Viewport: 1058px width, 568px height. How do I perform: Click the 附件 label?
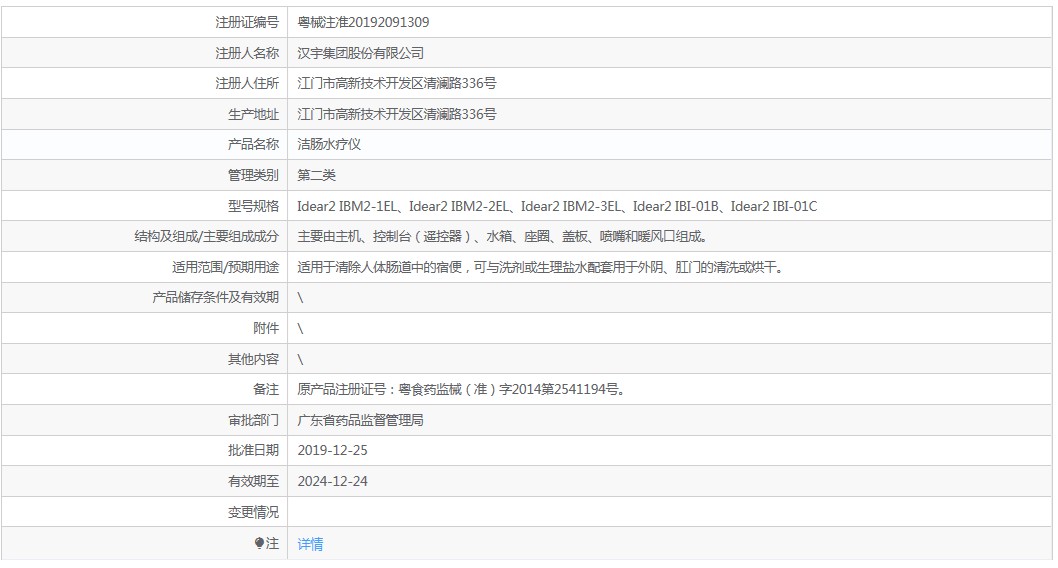tap(266, 329)
